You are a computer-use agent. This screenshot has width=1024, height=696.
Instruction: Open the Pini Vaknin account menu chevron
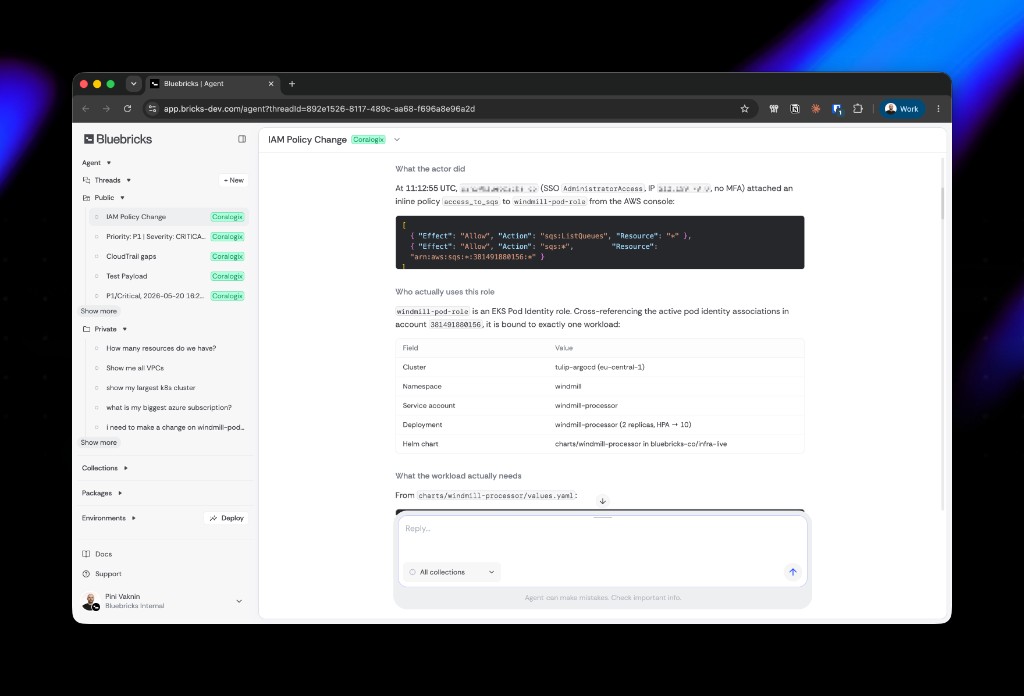239,601
